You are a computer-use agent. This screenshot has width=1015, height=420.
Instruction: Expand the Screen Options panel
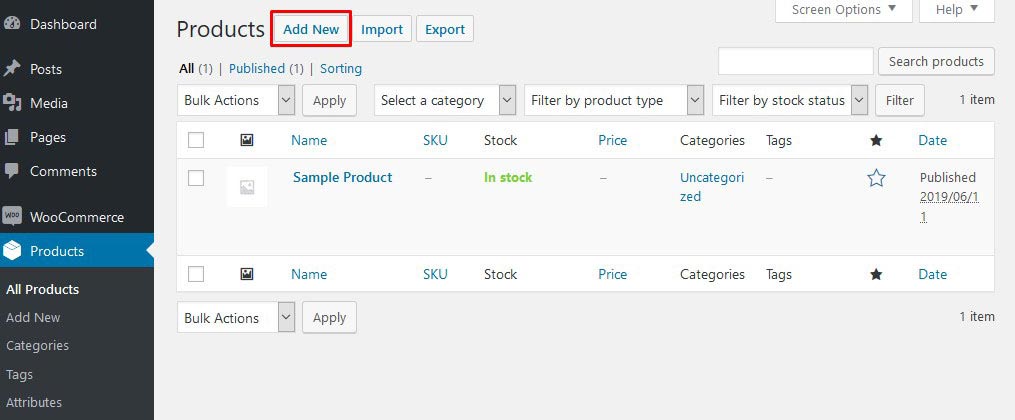tap(844, 10)
